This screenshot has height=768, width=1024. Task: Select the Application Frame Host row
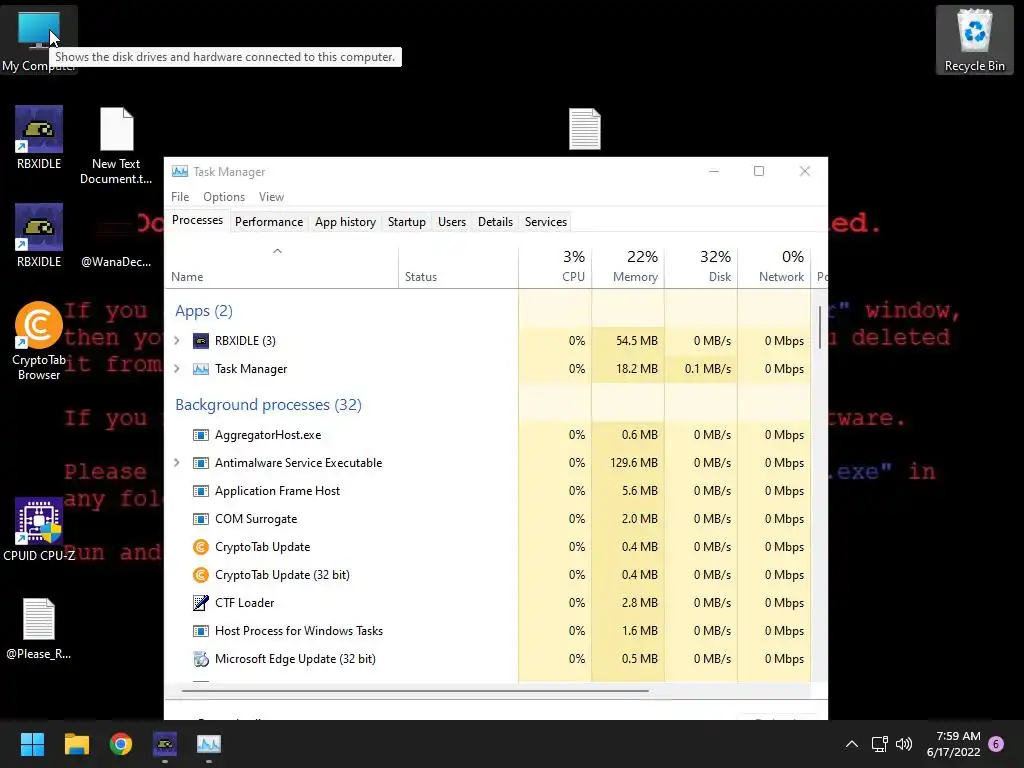(x=488, y=491)
